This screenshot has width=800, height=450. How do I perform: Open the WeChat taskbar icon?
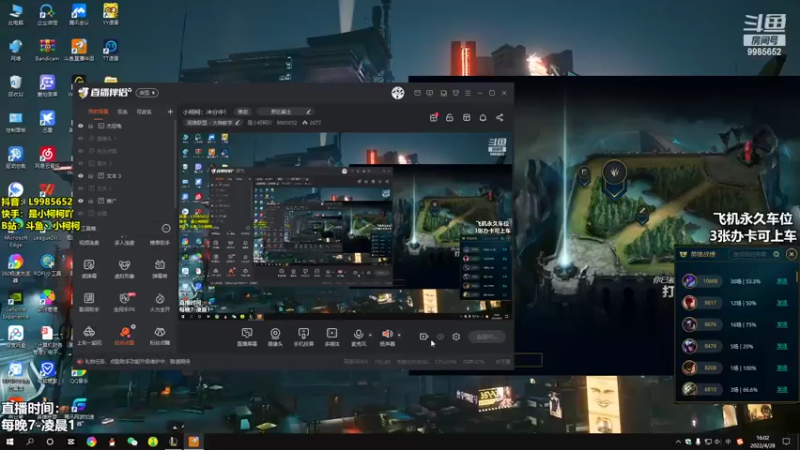pyautogui.click(x=132, y=441)
